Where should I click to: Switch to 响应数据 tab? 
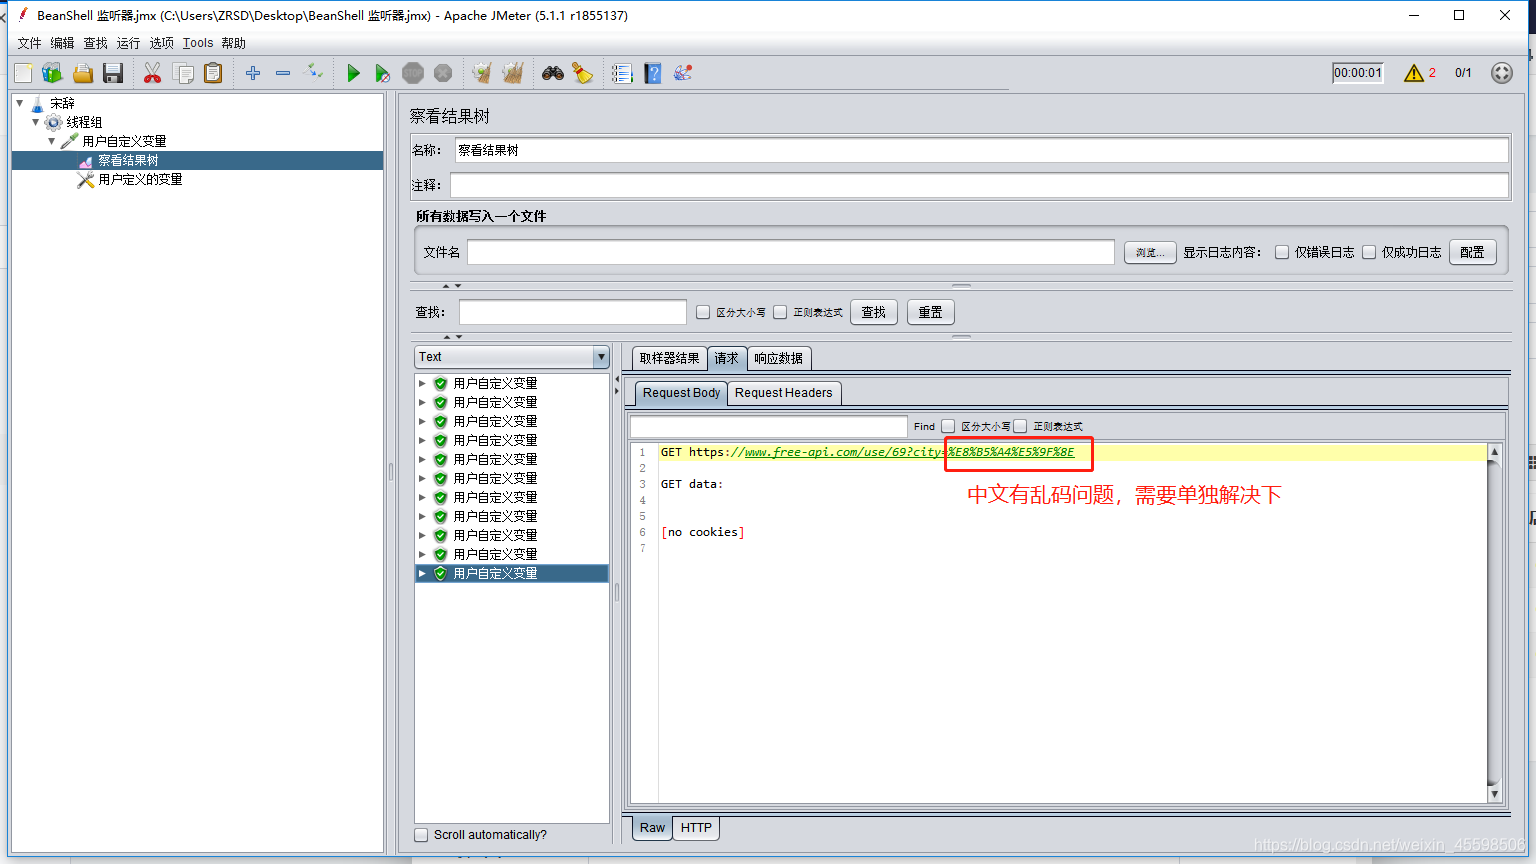[778, 358]
